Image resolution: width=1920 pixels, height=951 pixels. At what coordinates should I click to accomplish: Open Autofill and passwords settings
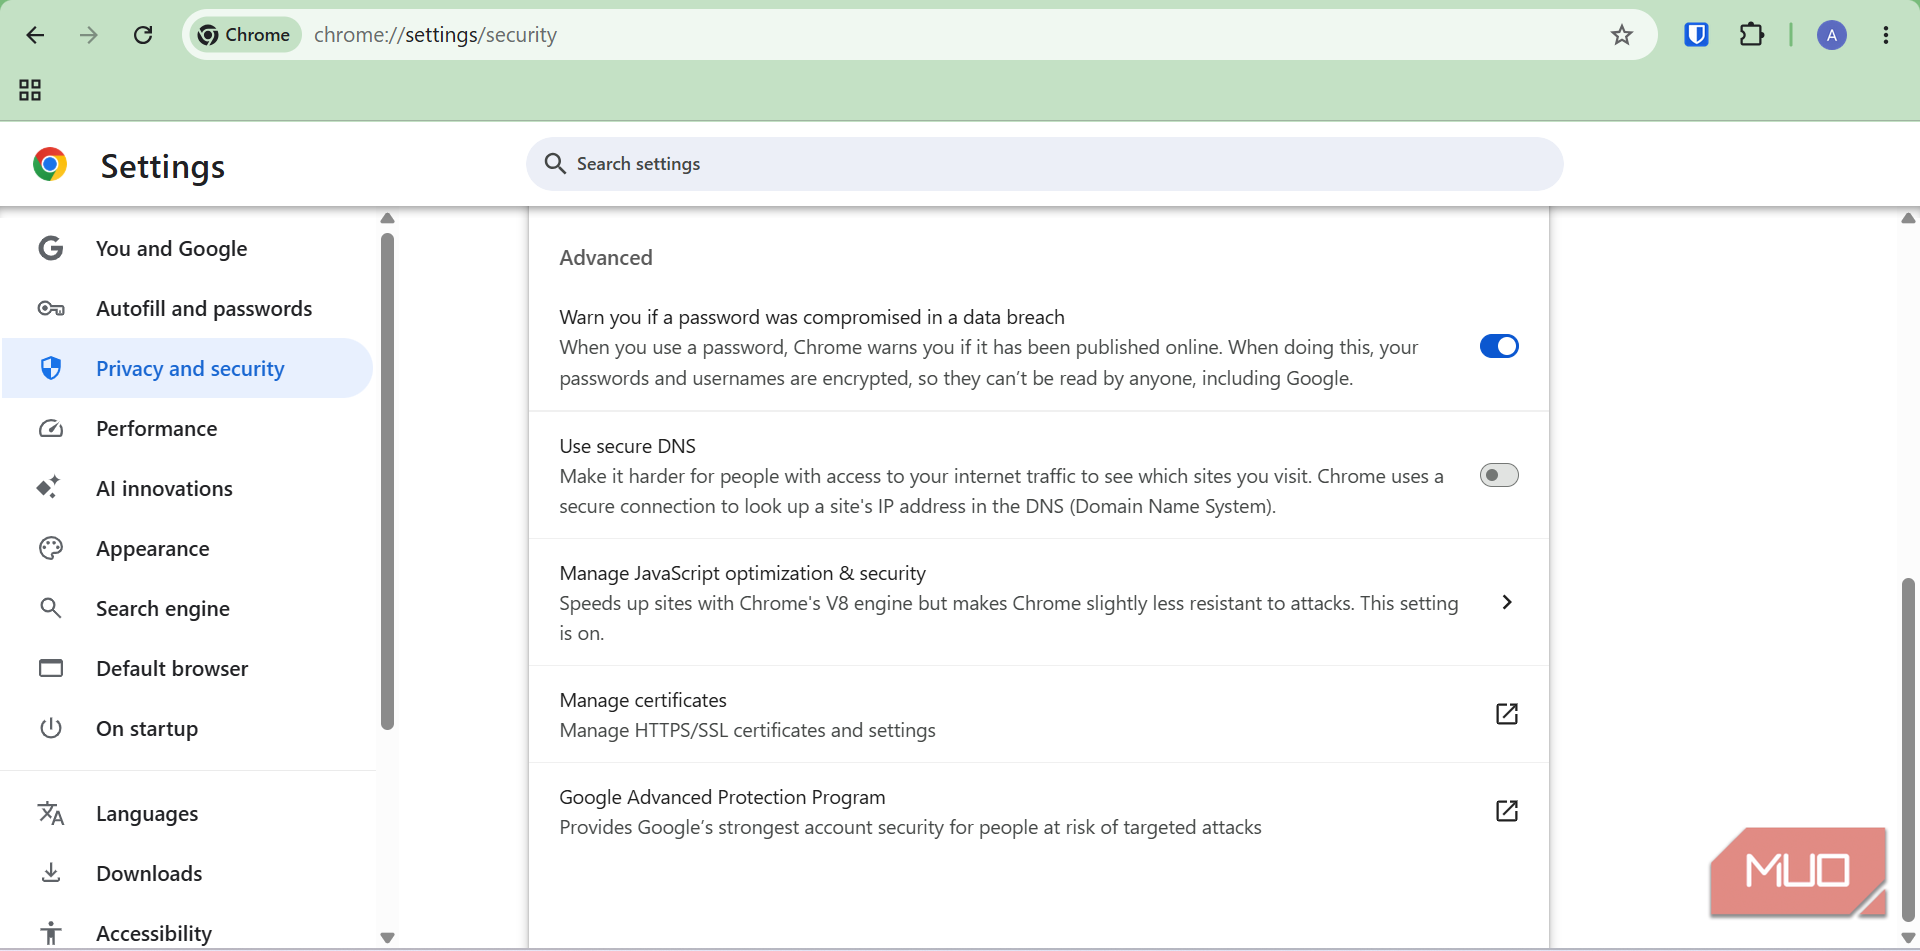coord(188,308)
